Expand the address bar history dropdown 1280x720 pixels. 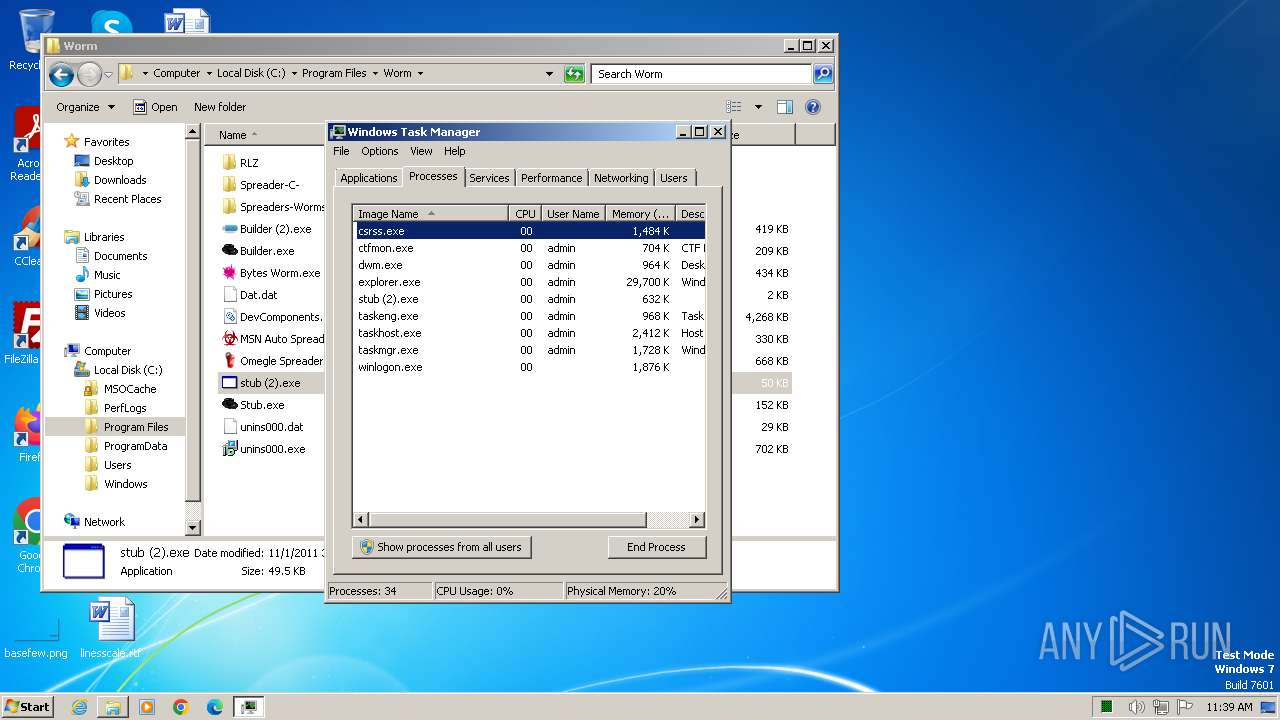pos(549,74)
